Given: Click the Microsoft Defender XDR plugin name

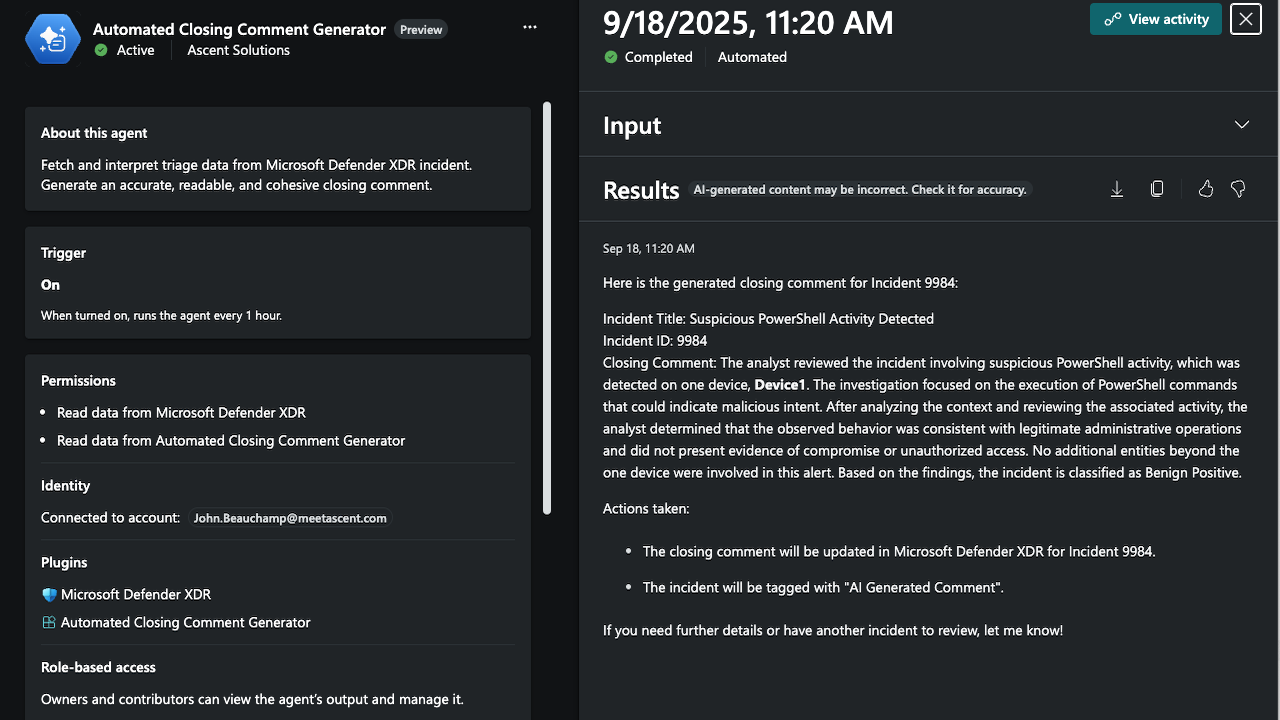Looking at the screenshot, I should tap(136, 594).
